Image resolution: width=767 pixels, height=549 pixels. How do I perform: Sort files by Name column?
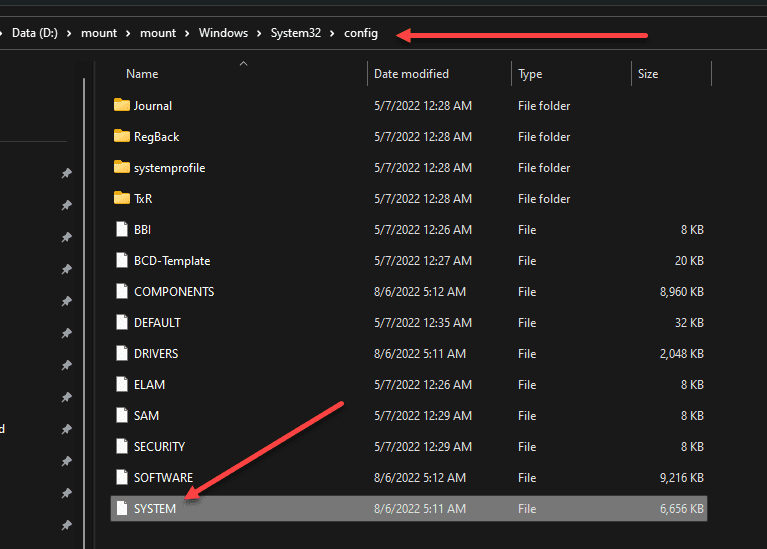[x=142, y=74]
